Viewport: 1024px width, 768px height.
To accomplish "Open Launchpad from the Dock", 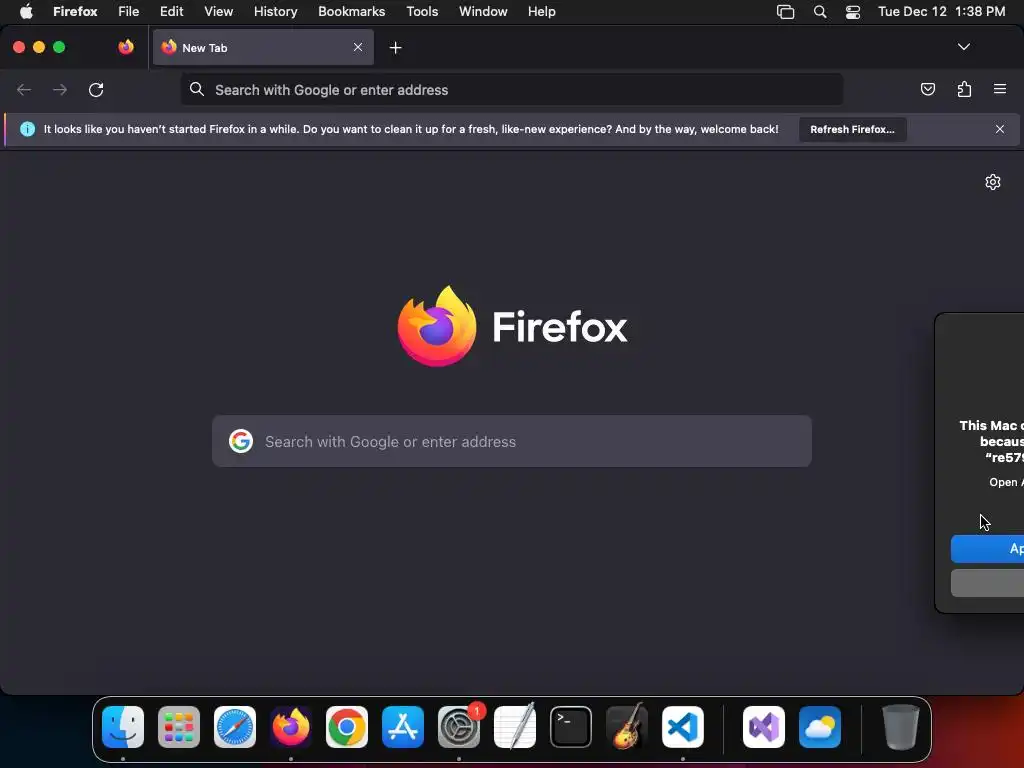I will coord(179,727).
